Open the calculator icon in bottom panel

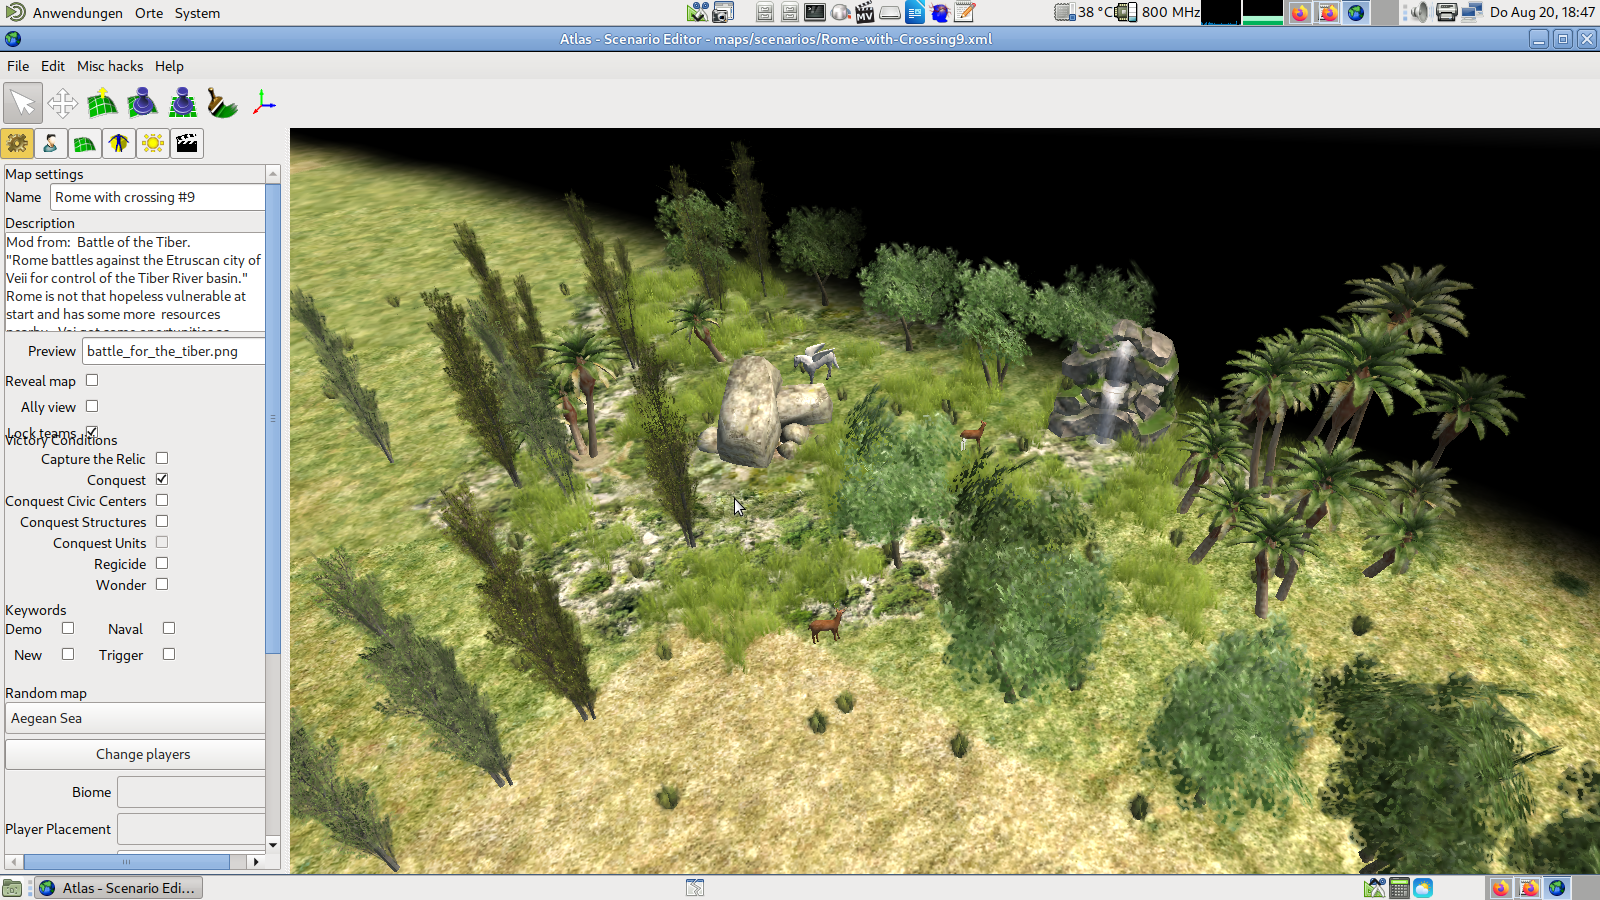tap(1399, 888)
